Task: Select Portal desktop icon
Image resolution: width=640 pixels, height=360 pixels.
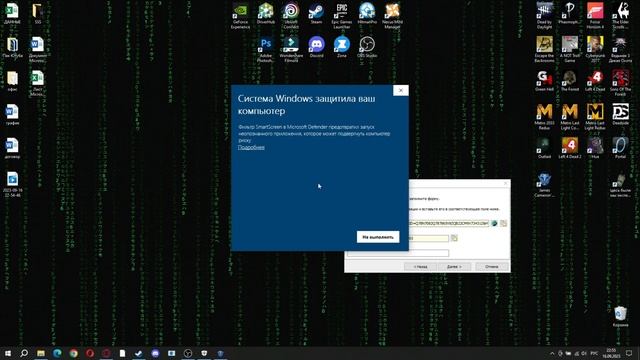Action: click(x=620, y=147)
